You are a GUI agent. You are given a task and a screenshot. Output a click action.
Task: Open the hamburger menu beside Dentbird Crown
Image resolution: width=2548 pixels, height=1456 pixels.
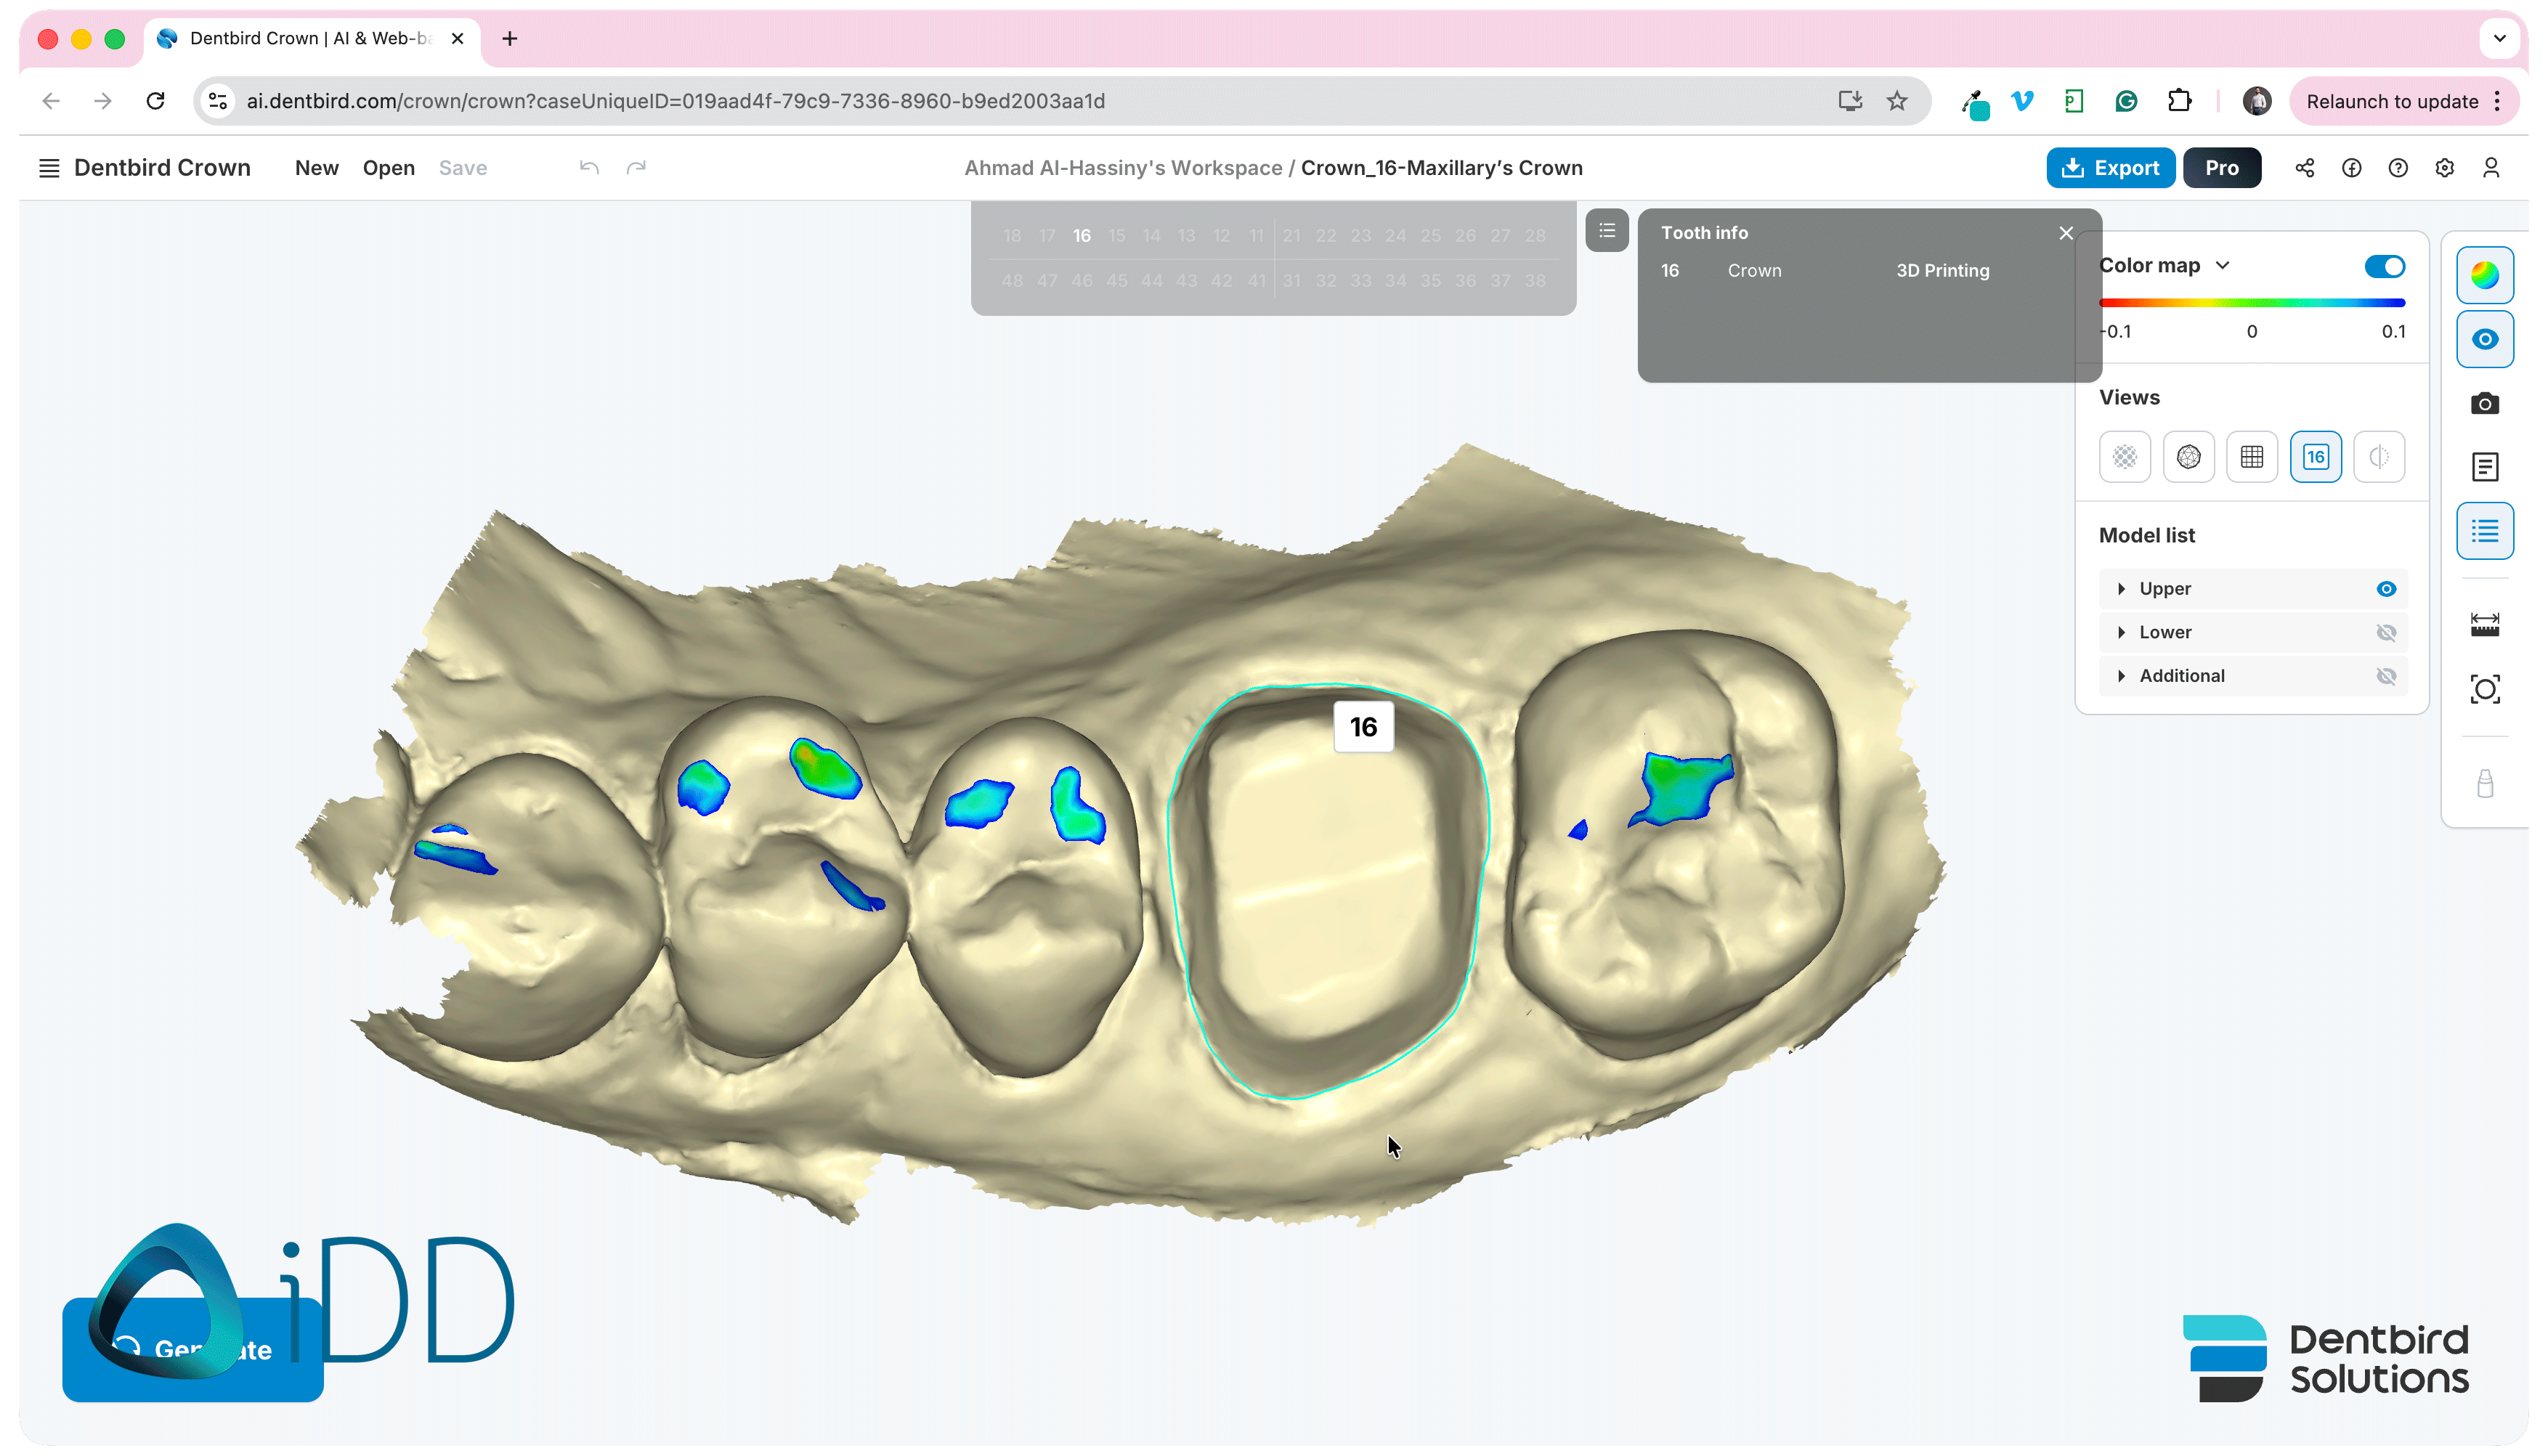pos(48,168)
